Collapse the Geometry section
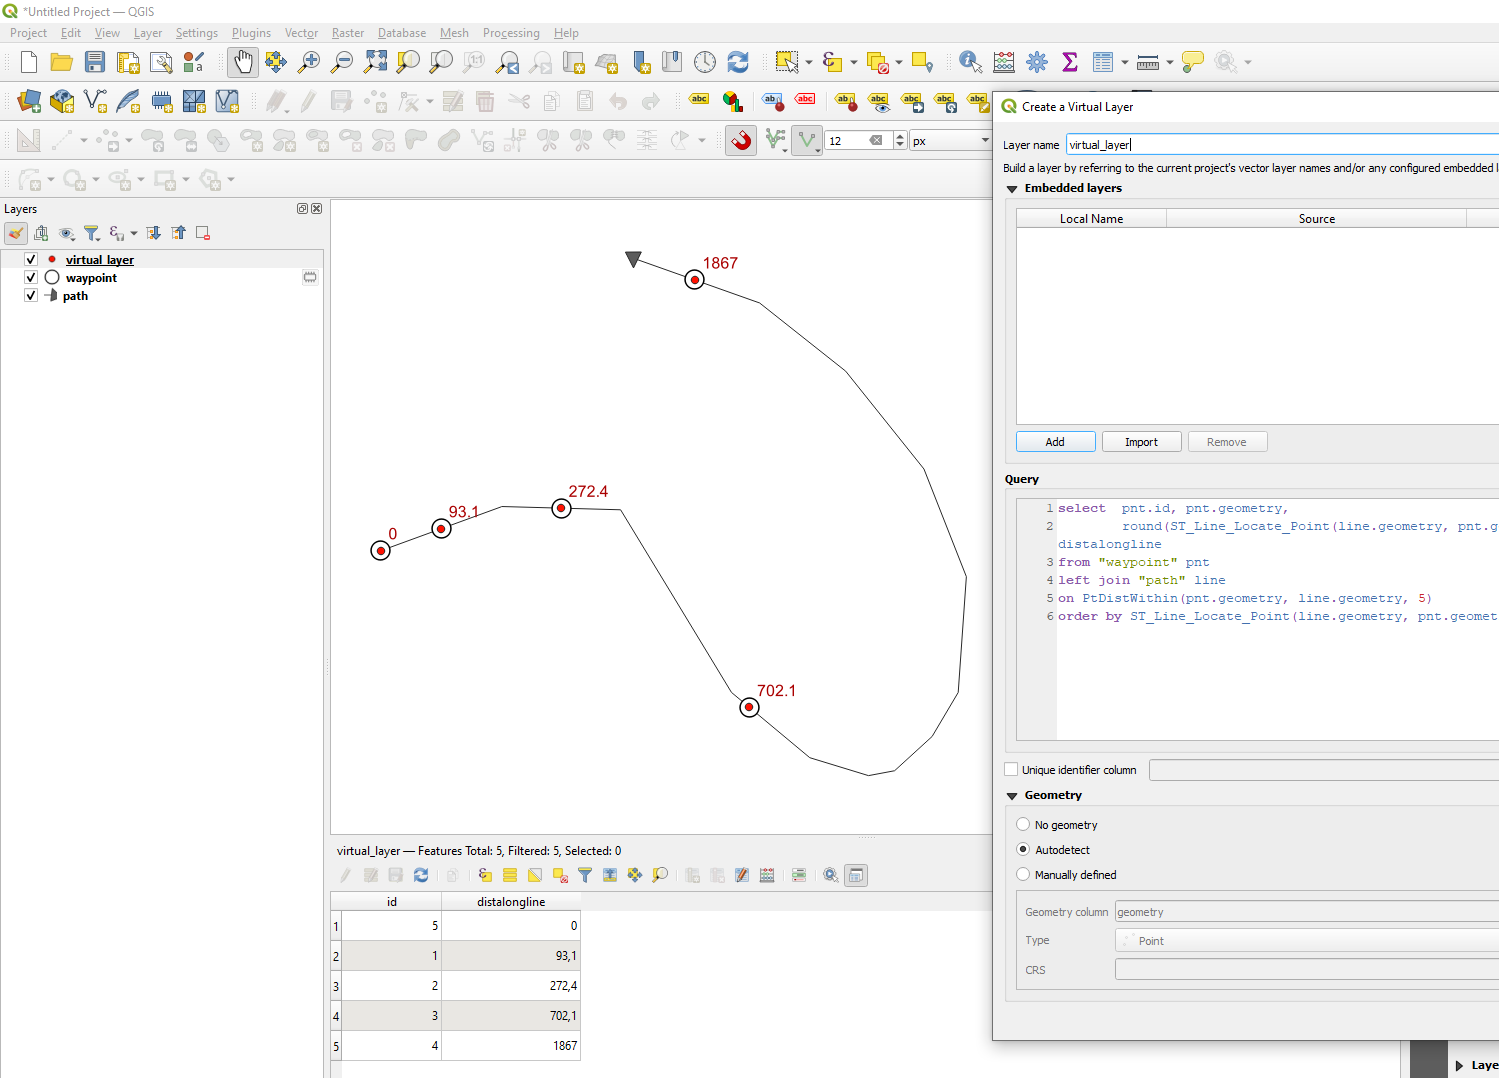Screen dimensions: 1499x1078 pyautogui.click(x=1012, y=795)
